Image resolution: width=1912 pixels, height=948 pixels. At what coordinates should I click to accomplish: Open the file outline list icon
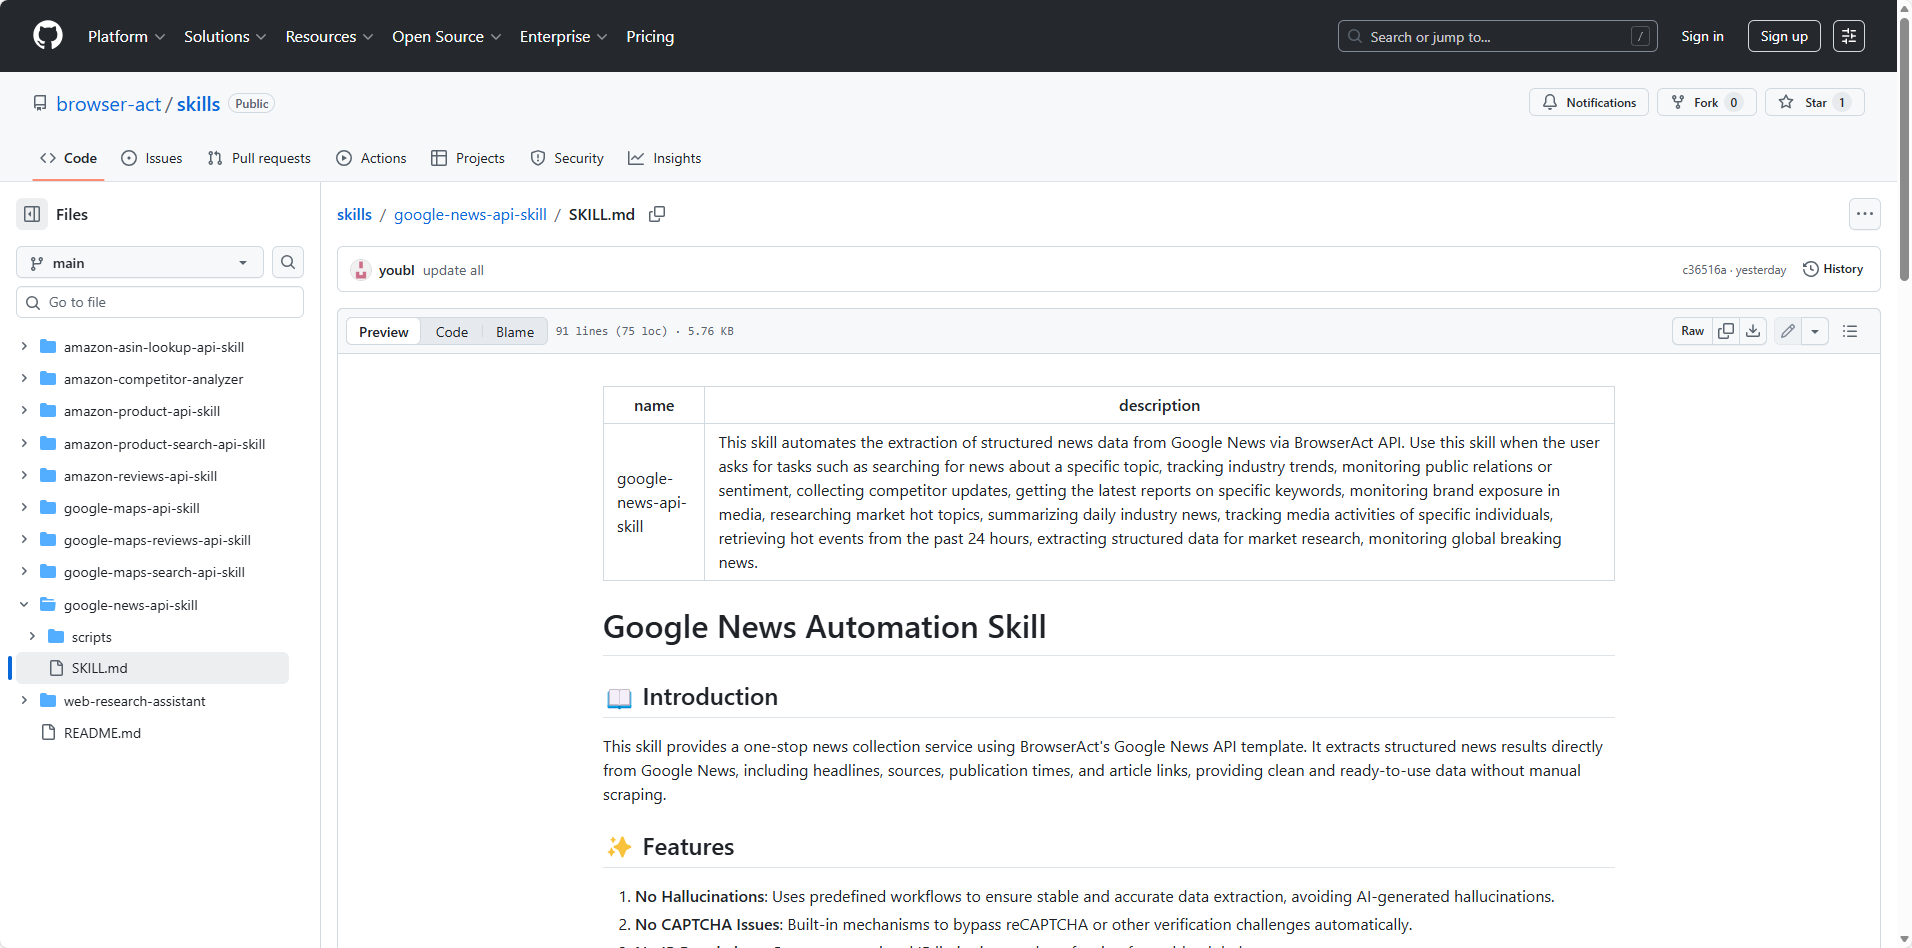click(x=1849, y=330)
